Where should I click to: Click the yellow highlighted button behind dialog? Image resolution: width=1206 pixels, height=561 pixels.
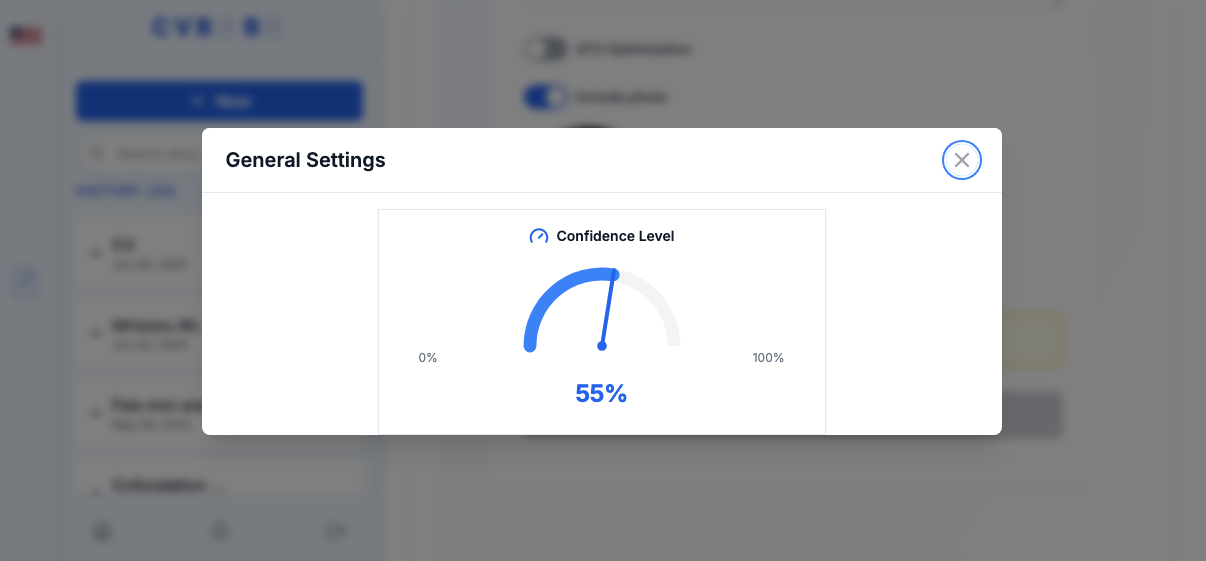pos(1031,340)
